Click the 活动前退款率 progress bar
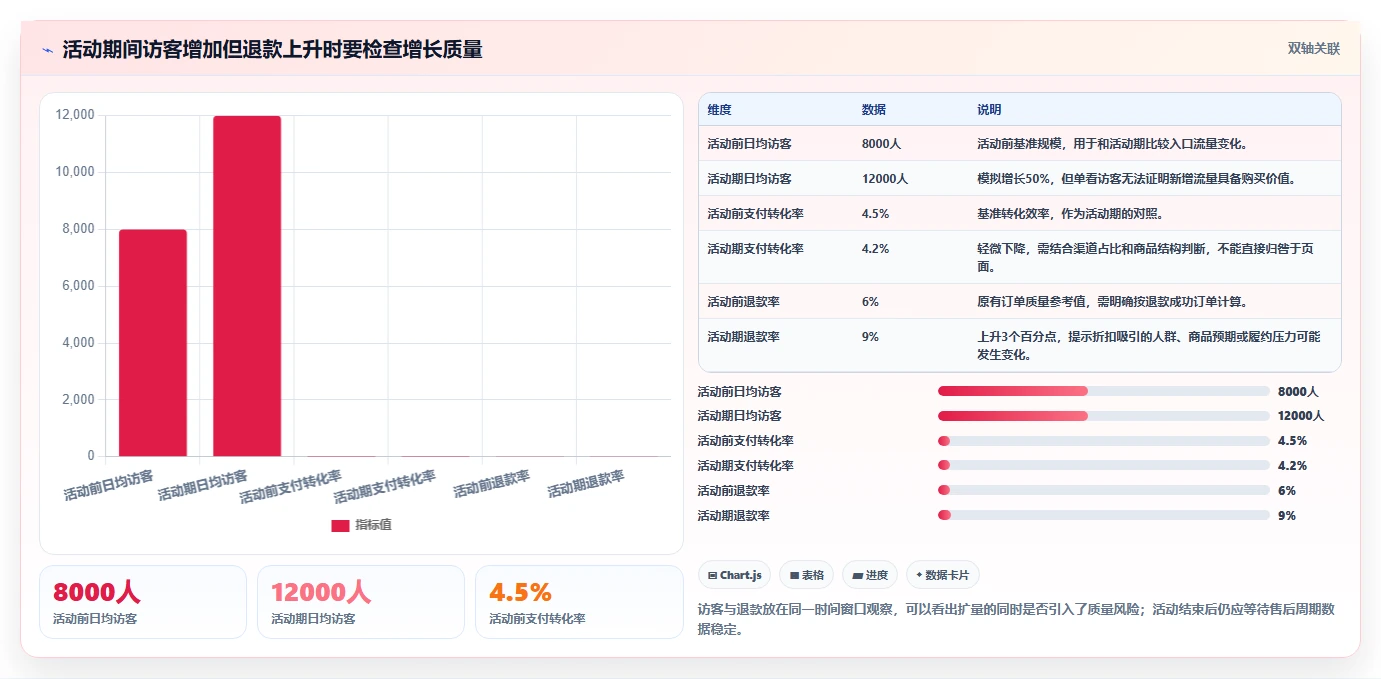The height and width of the screenshot is (679, 1381). 1104,491
